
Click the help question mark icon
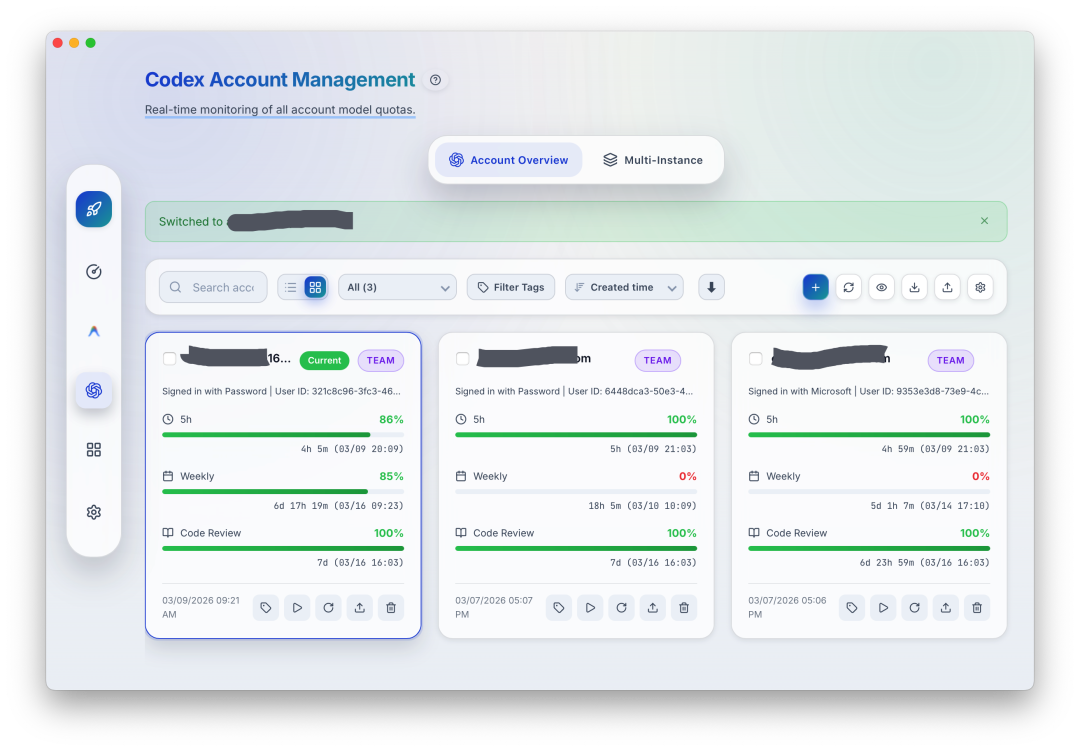coord(435,80)
